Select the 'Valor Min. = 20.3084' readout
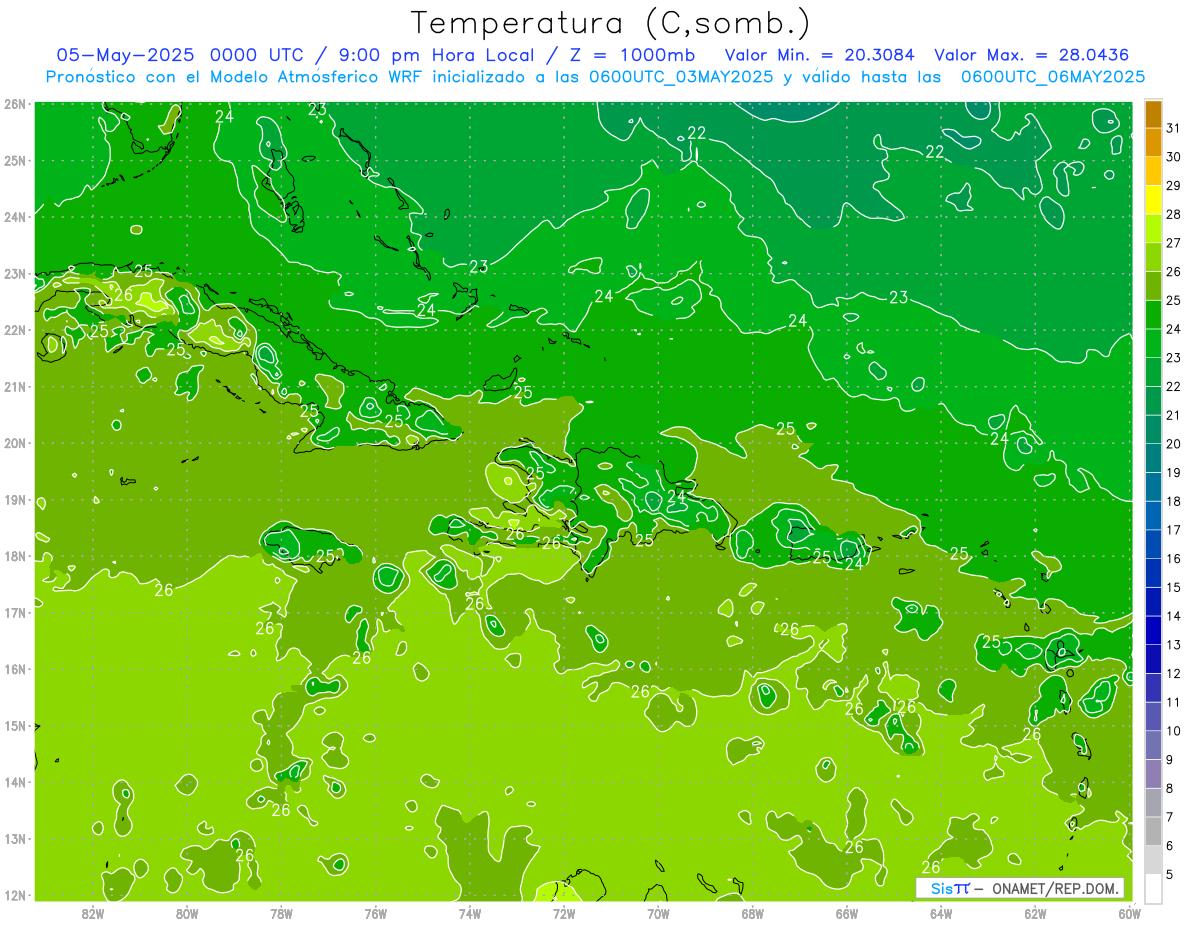Viewport: 1200px width, 927px height. (821, 55)
